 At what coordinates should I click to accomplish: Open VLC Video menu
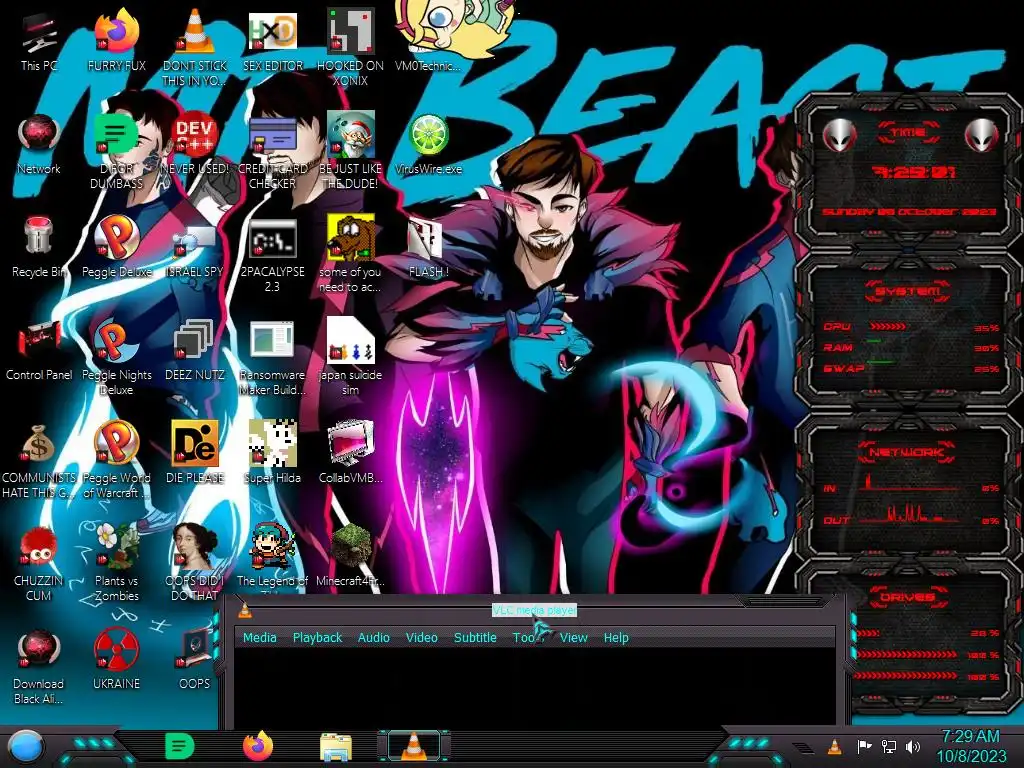(421, 637)
